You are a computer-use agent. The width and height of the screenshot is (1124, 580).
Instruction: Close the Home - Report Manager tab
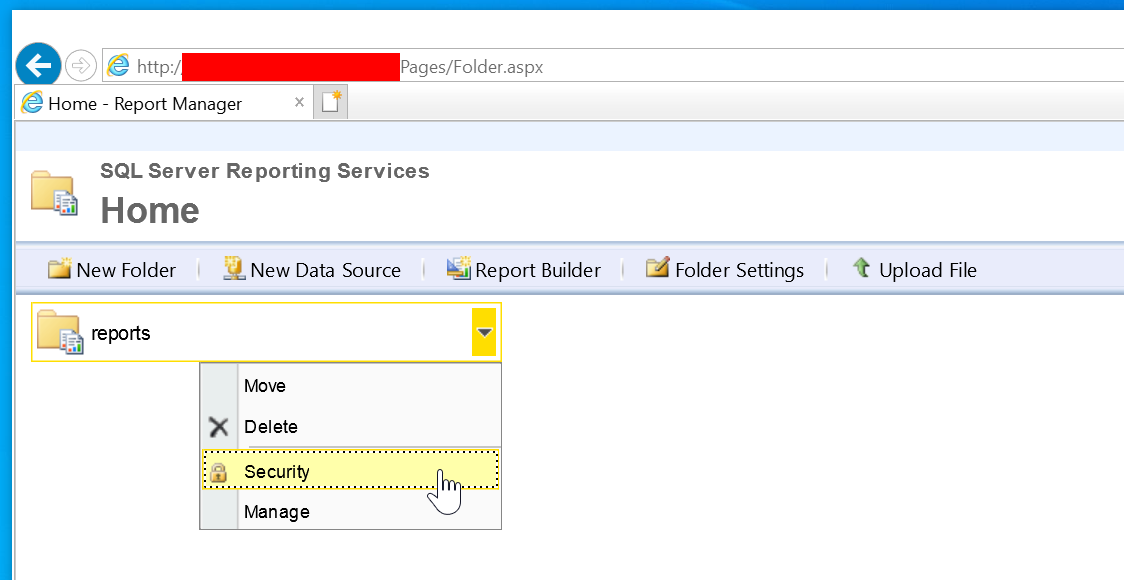coord(300,103)
